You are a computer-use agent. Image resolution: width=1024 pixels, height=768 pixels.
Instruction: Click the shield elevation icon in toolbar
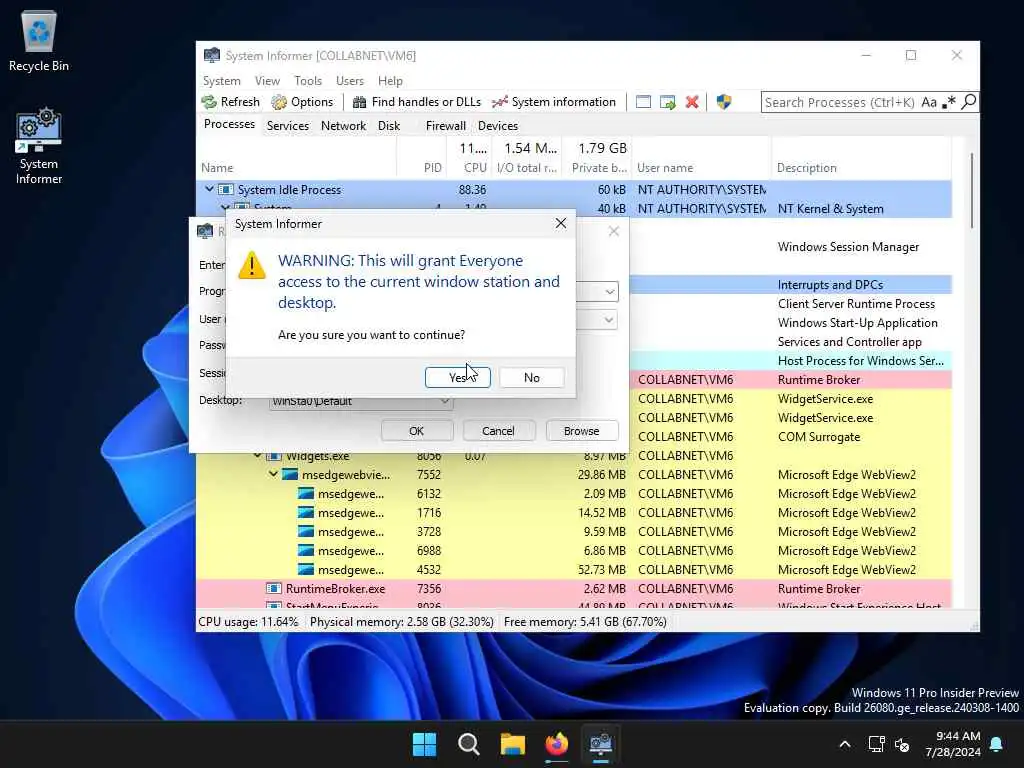coord(724,102)
